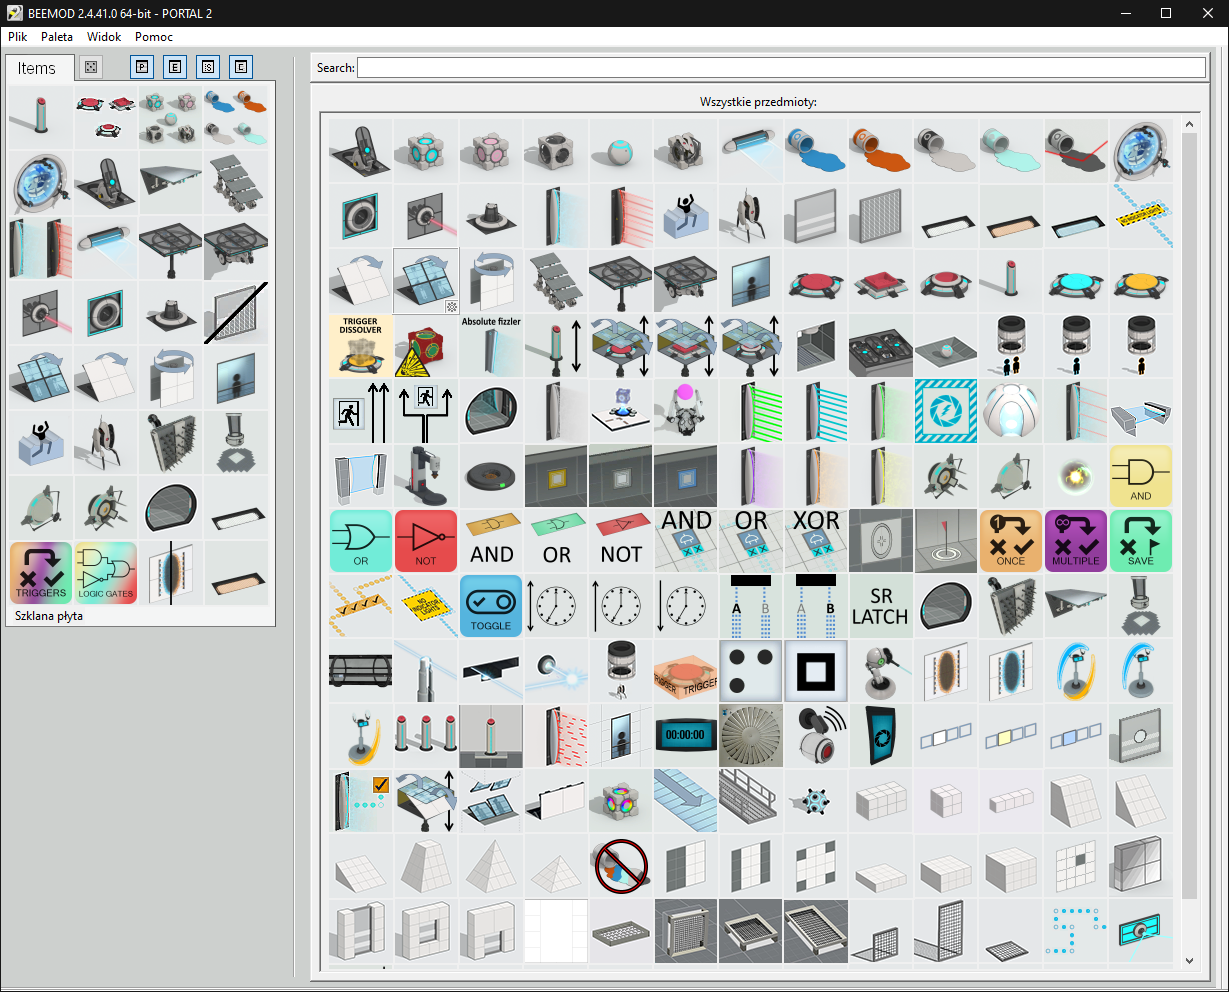Image resolution: width=1229 pixels, height=992 pixels.
Task: Select the Companion Cube in all items list
Action: [x=491, y=151]
